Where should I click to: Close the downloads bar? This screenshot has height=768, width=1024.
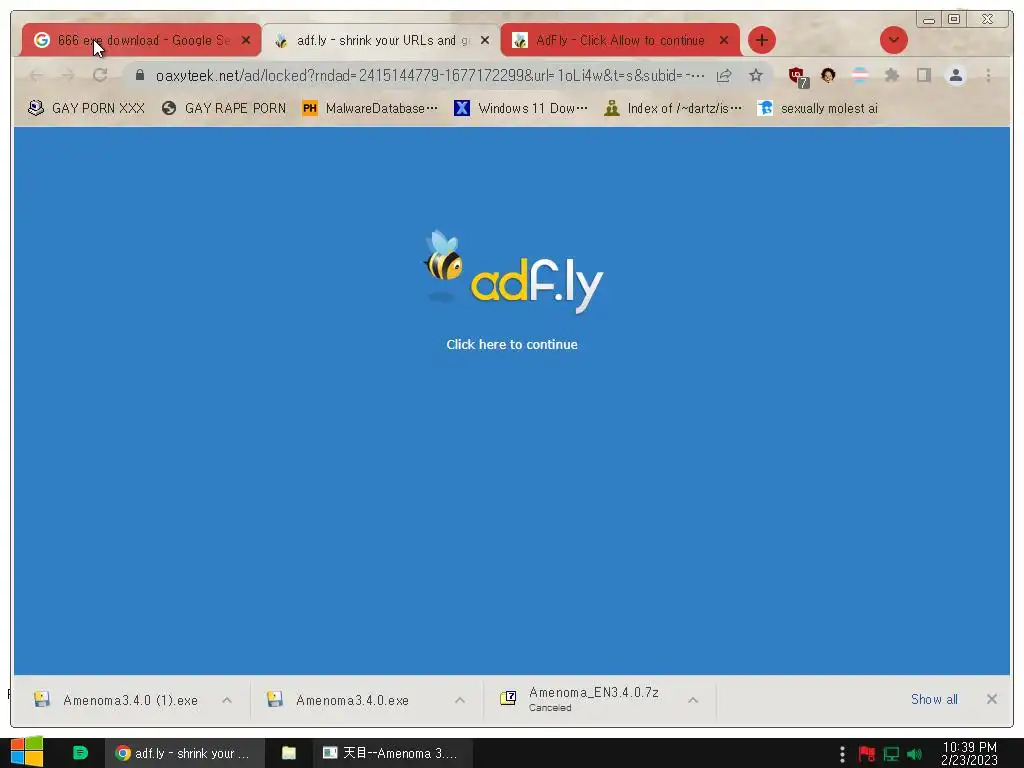pos(991,699)
